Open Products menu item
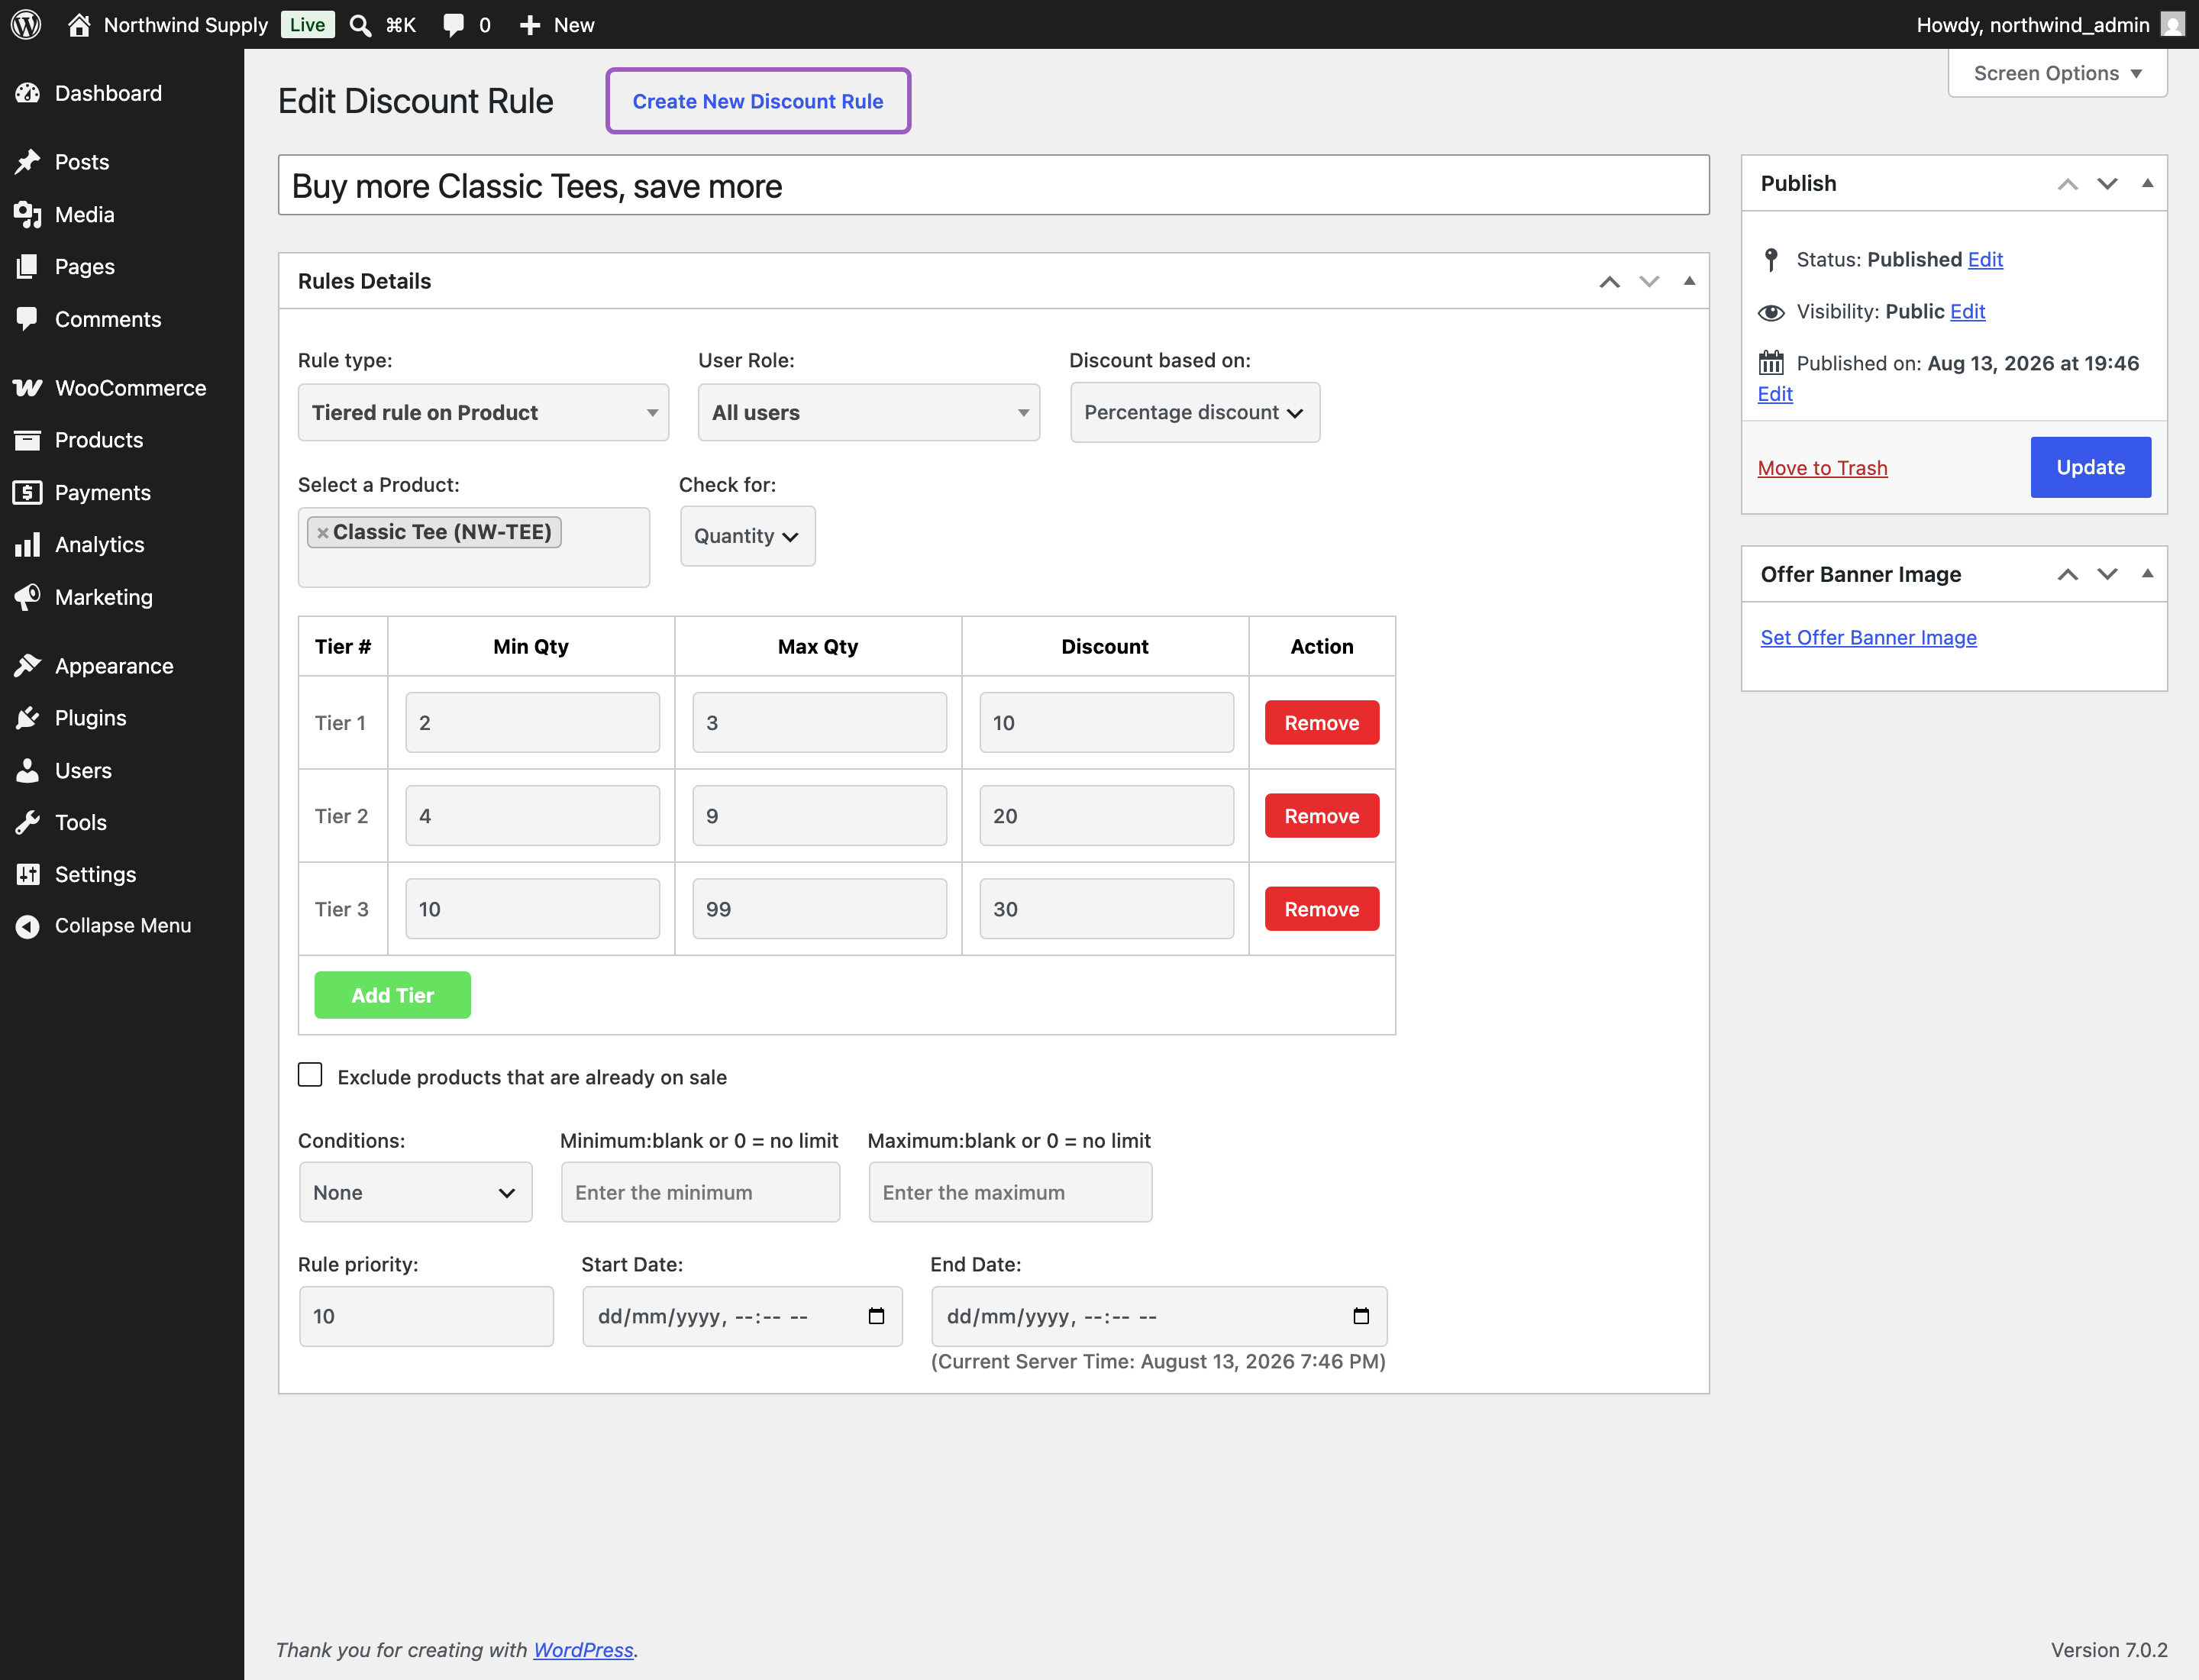Image resolution: width=2199 pixels, height=1680 pixels. tap(122, 440)
